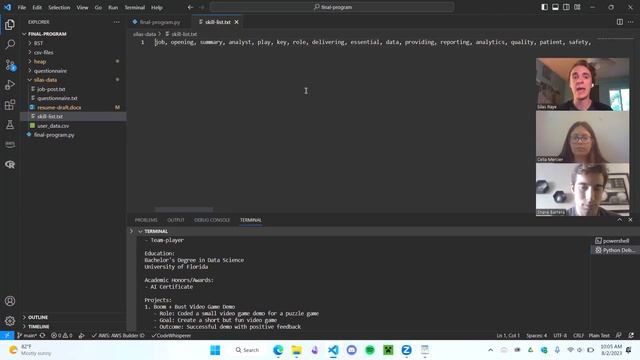Go back using the title bar arrow
This screenshot has width=640, height=360.
pos(190,7)
